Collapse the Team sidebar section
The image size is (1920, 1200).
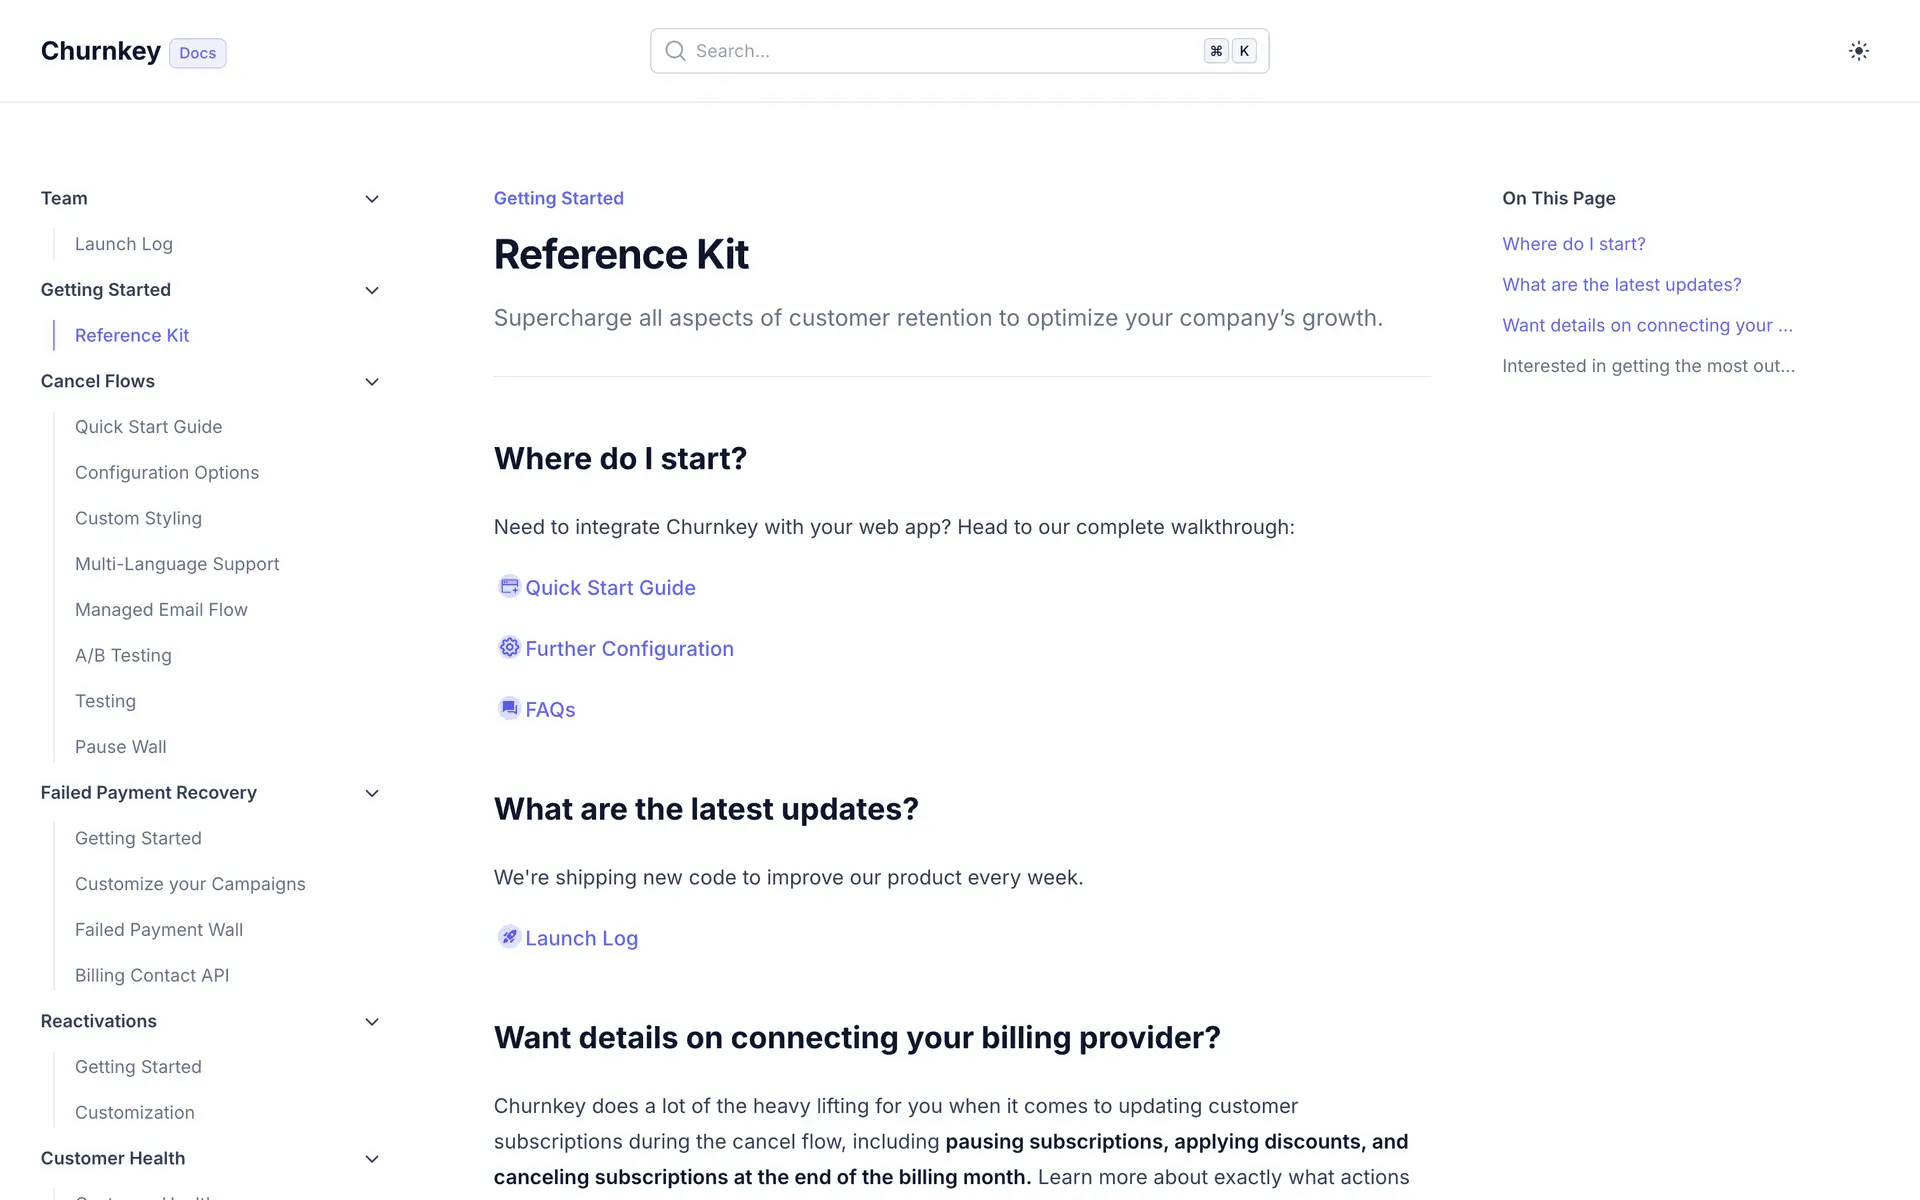tap(372, 199)
